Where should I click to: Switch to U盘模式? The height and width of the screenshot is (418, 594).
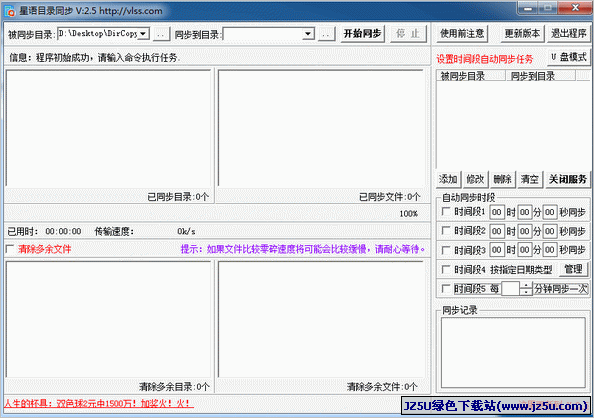coord(569,58)
